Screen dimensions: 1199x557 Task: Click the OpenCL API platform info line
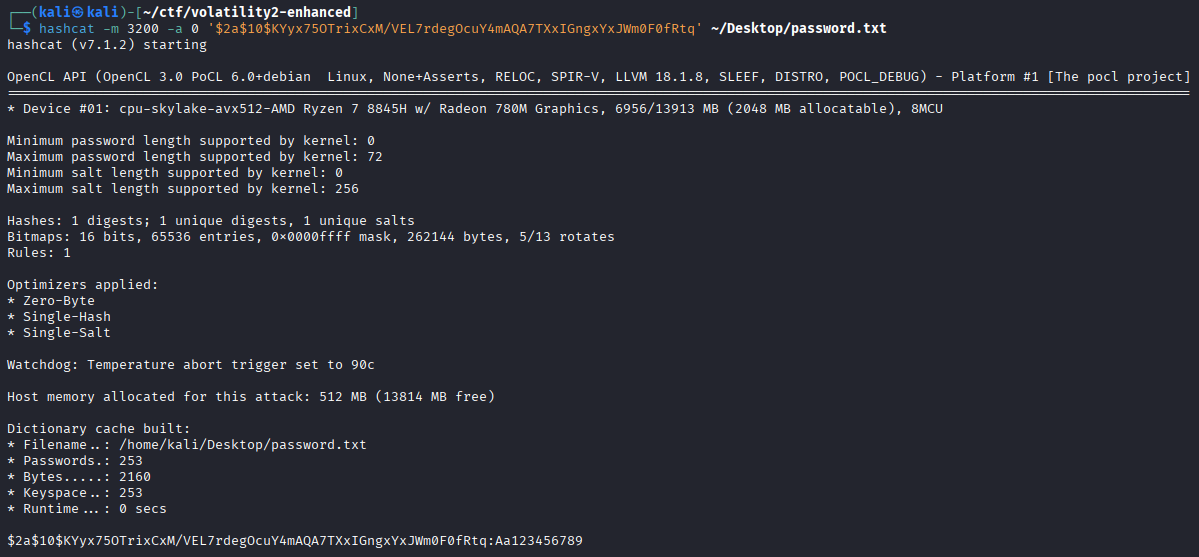click(x=598, y=77)
